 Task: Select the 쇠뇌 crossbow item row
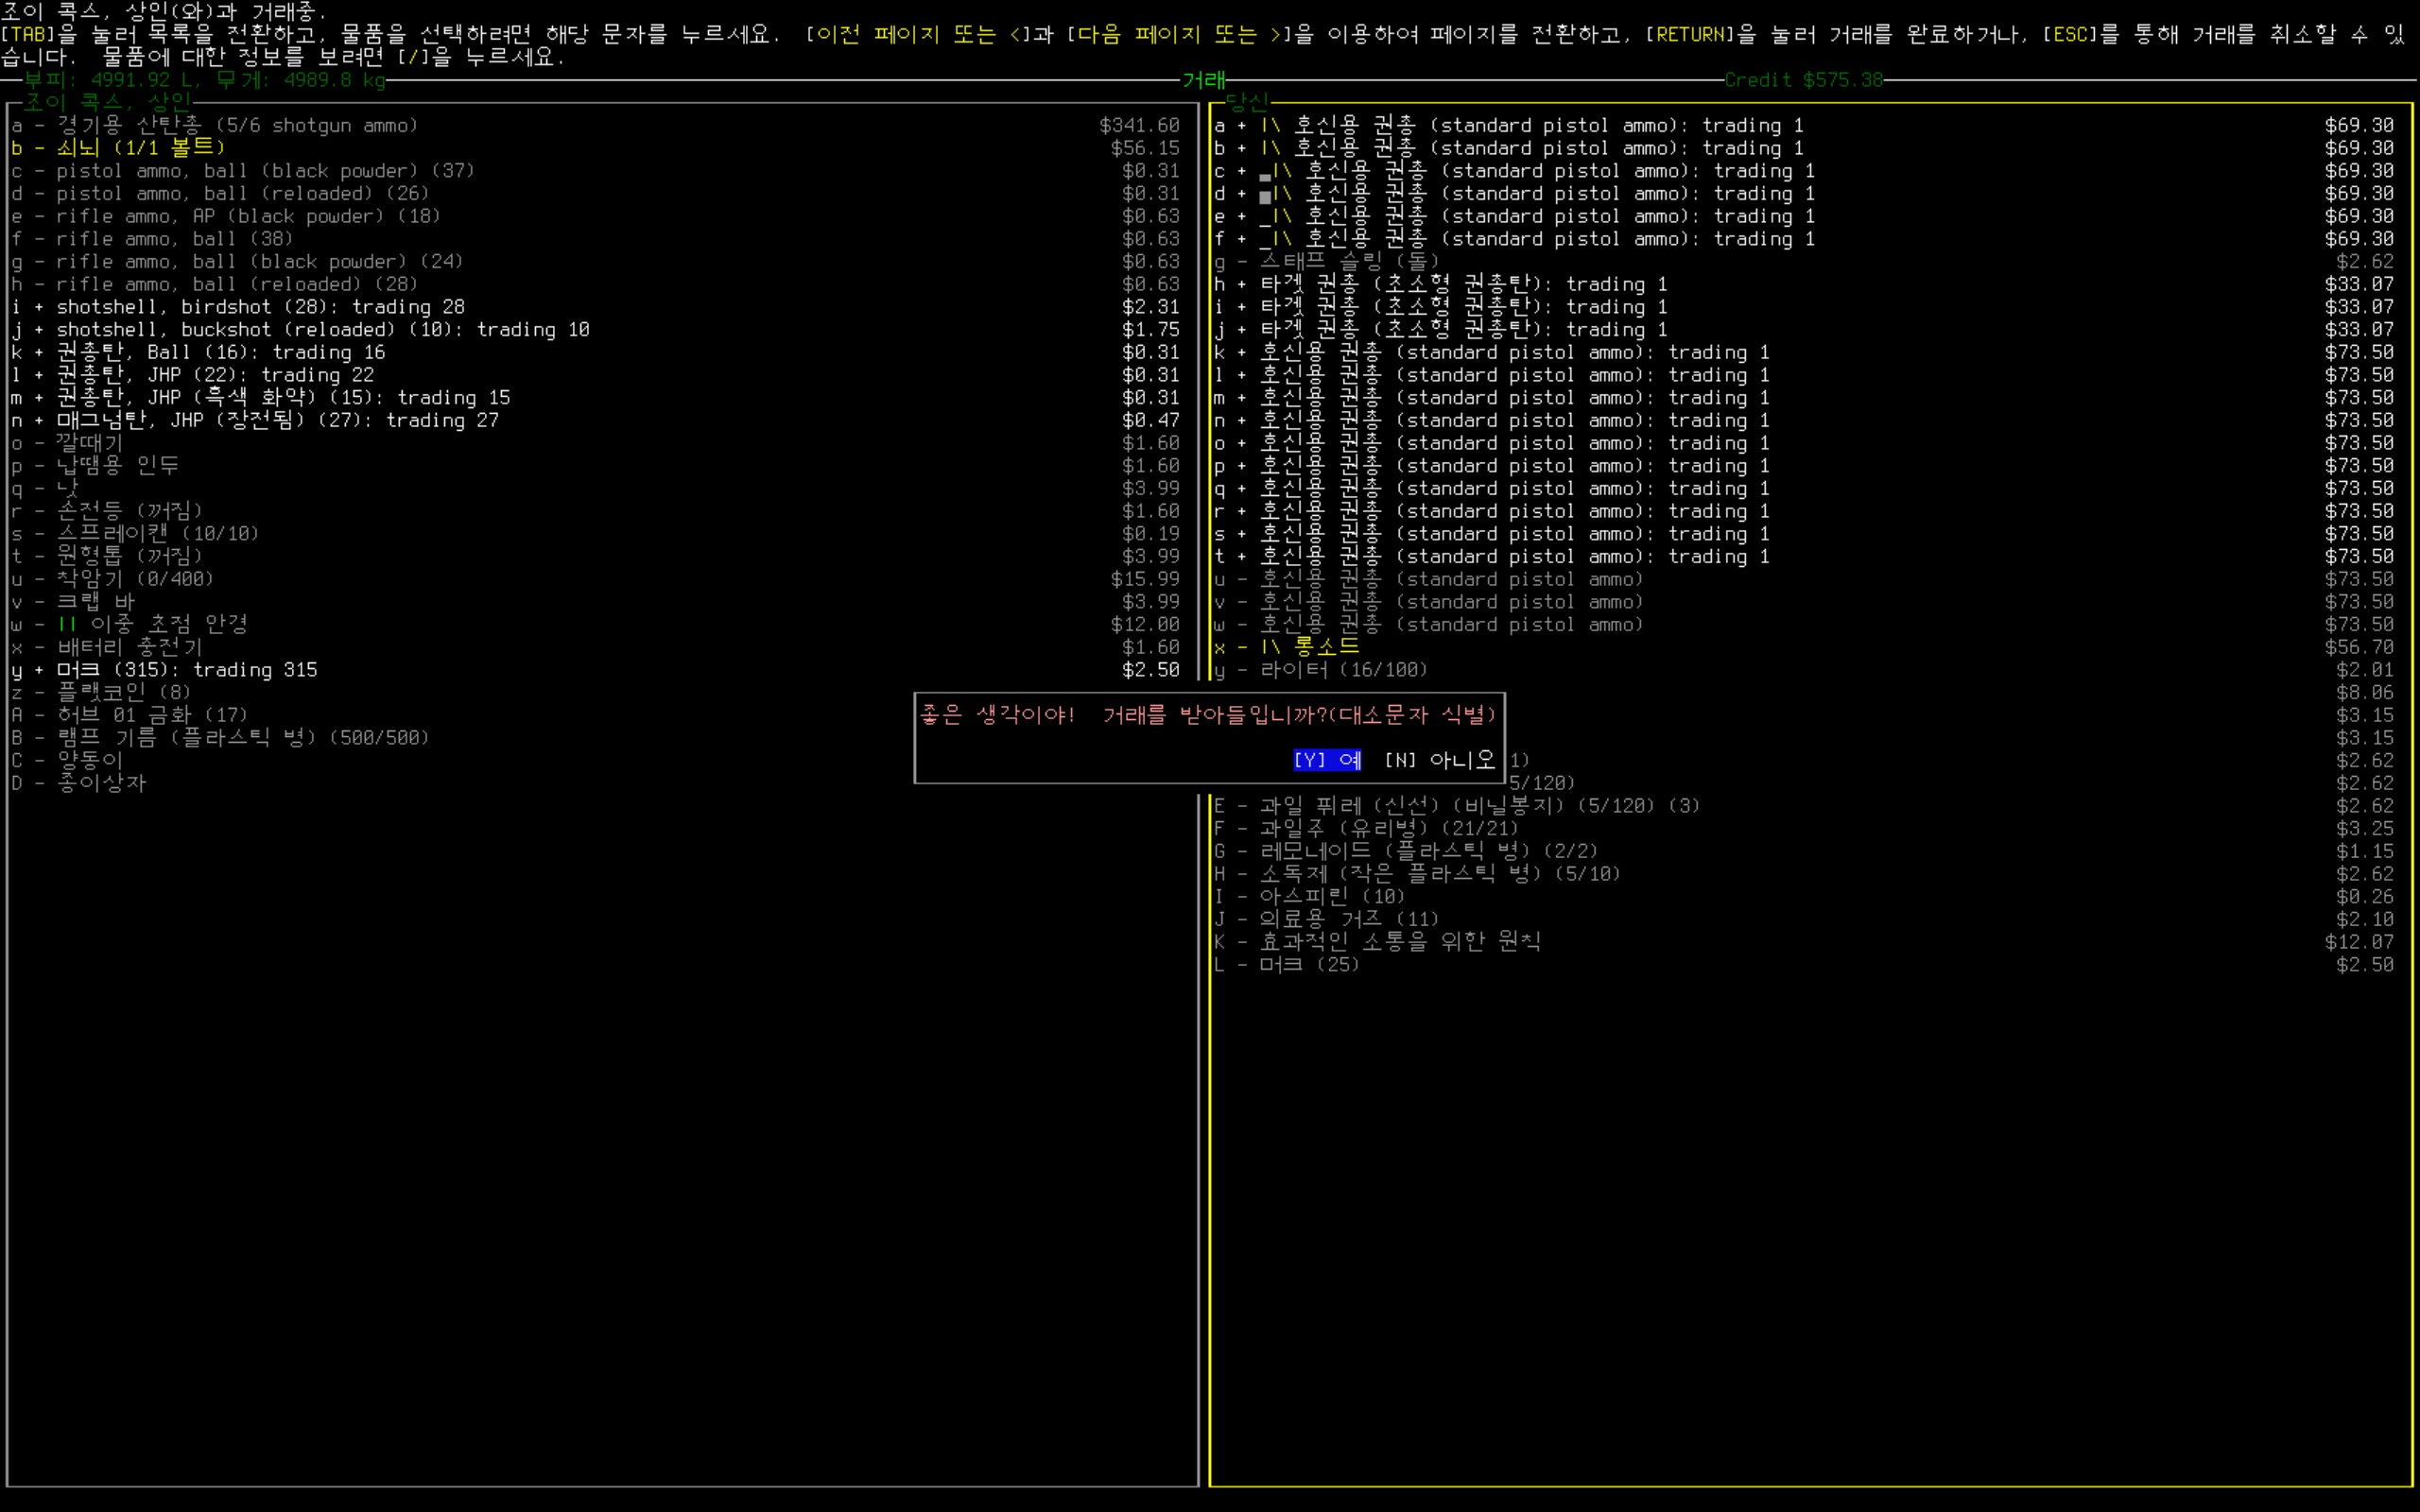[140, 148]
